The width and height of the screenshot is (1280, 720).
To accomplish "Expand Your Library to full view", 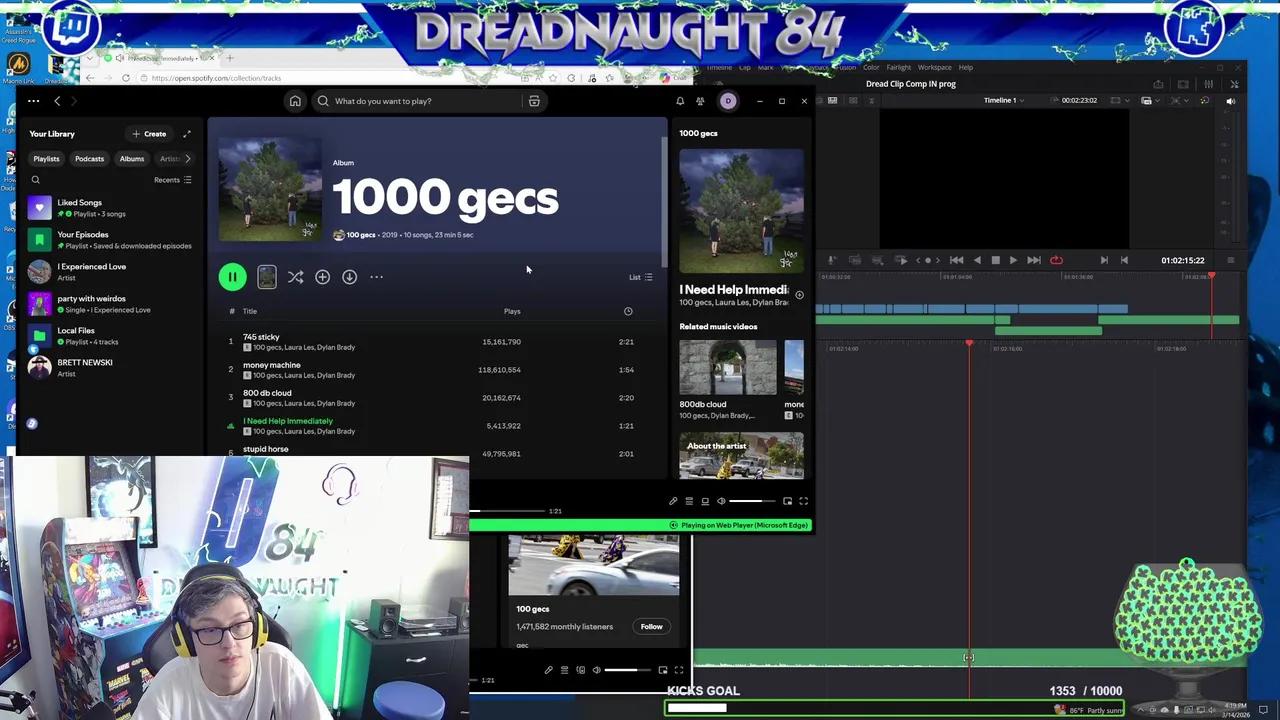I will [x=186, y=134].
